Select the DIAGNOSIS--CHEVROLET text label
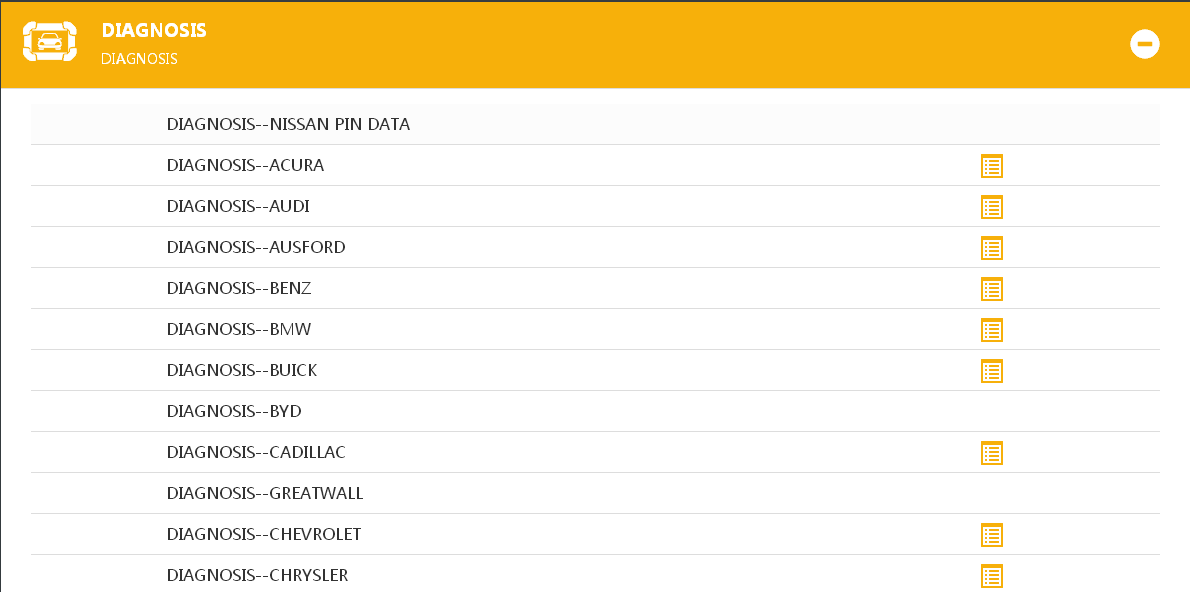This screenshot has height=592, width=1190. (x=264, y=534)
